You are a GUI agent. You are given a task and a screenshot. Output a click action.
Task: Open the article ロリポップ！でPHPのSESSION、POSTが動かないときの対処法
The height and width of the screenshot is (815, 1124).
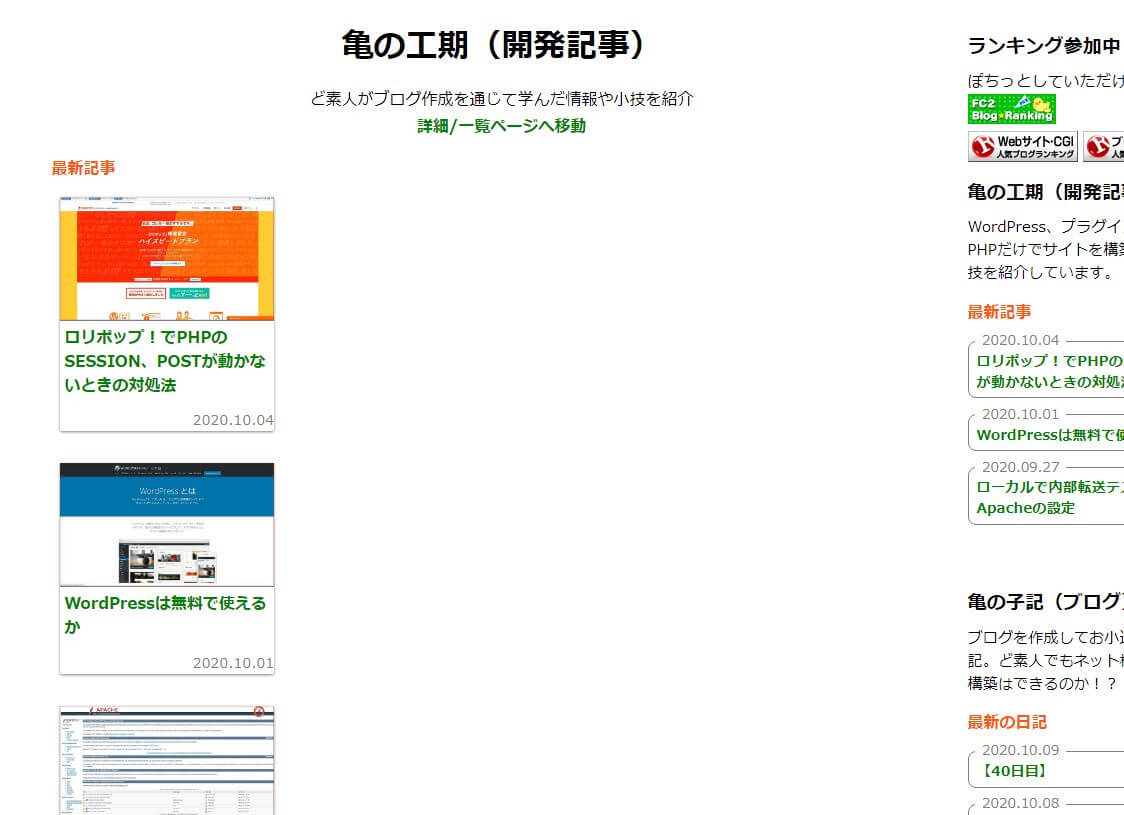(x=162, y=359)
